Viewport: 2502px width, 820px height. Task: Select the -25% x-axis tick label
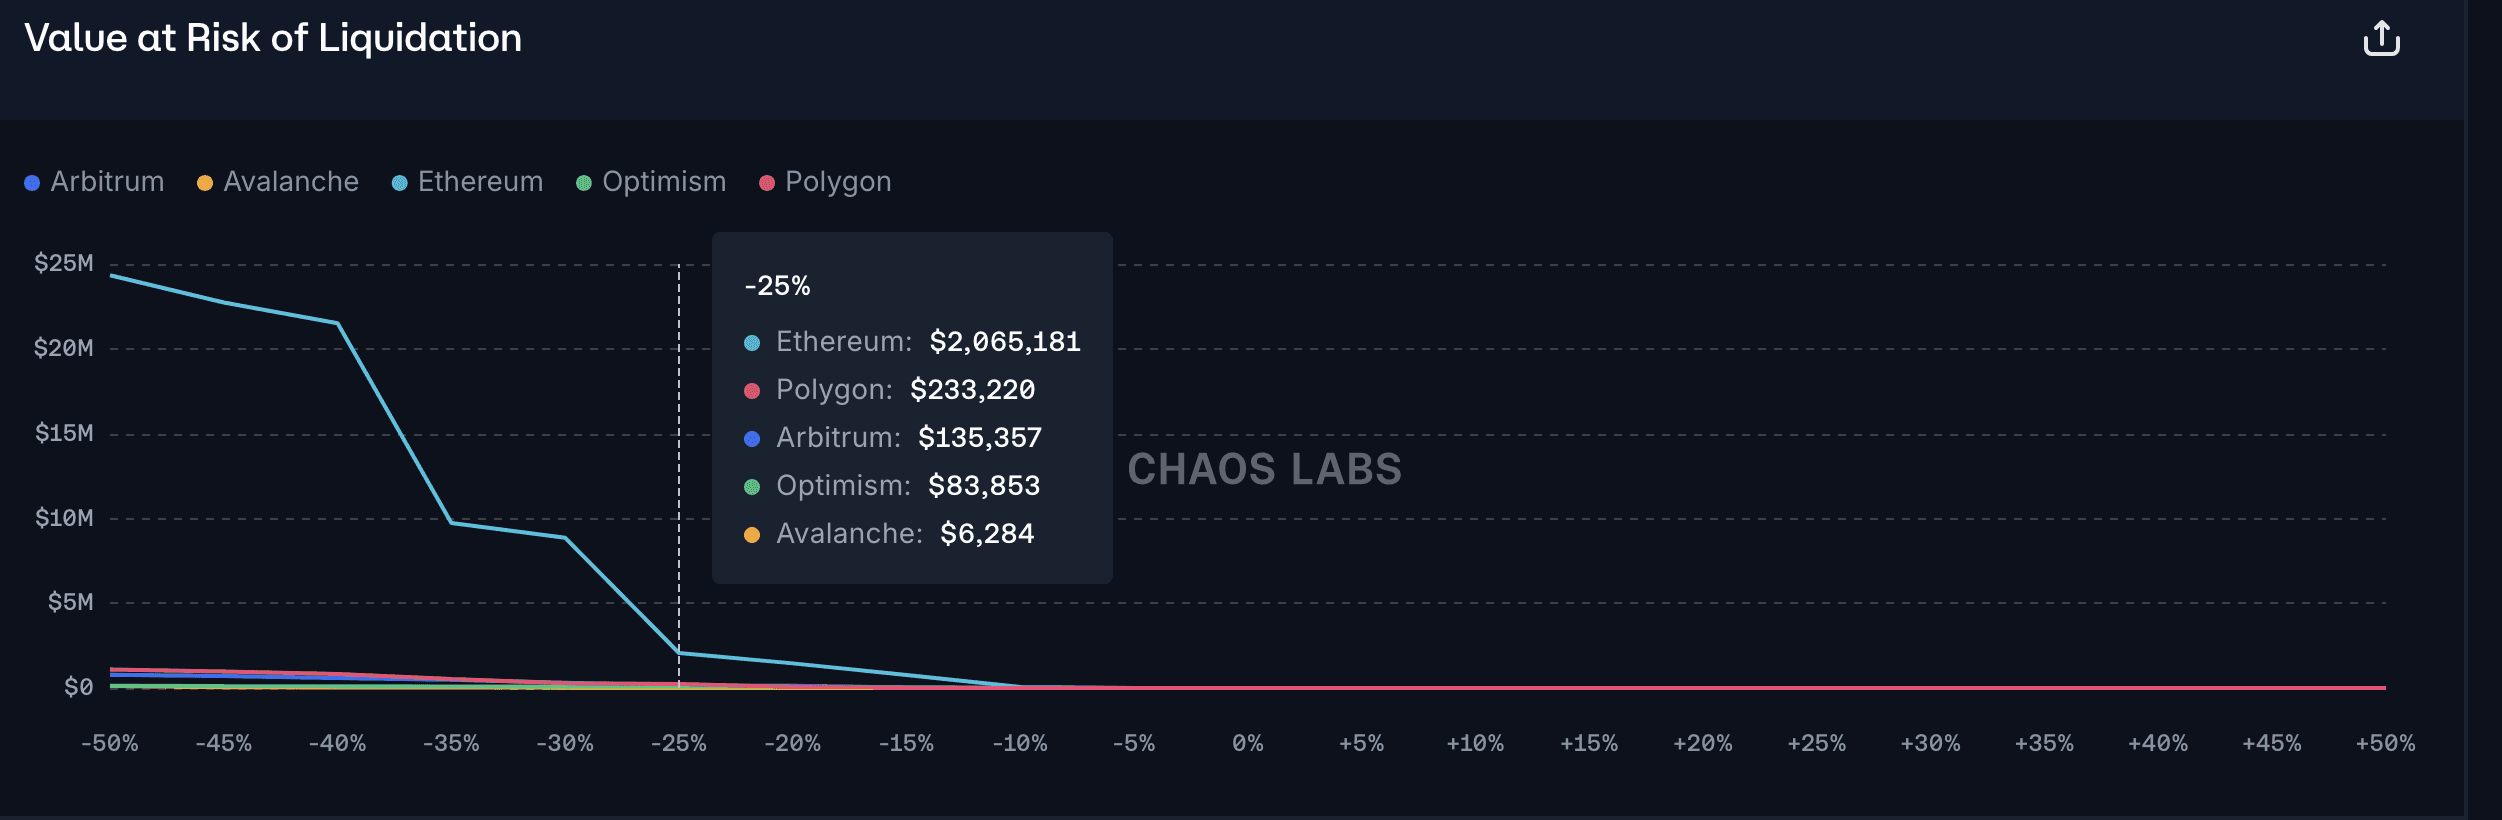[678, 744]
